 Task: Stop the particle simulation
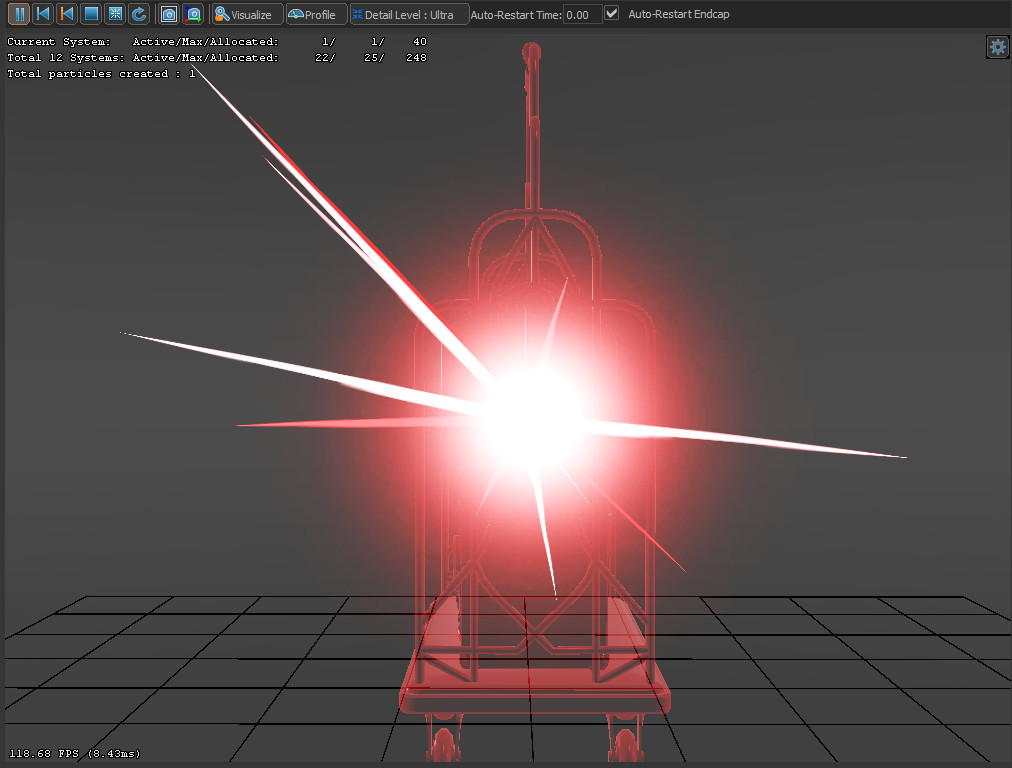91,14
